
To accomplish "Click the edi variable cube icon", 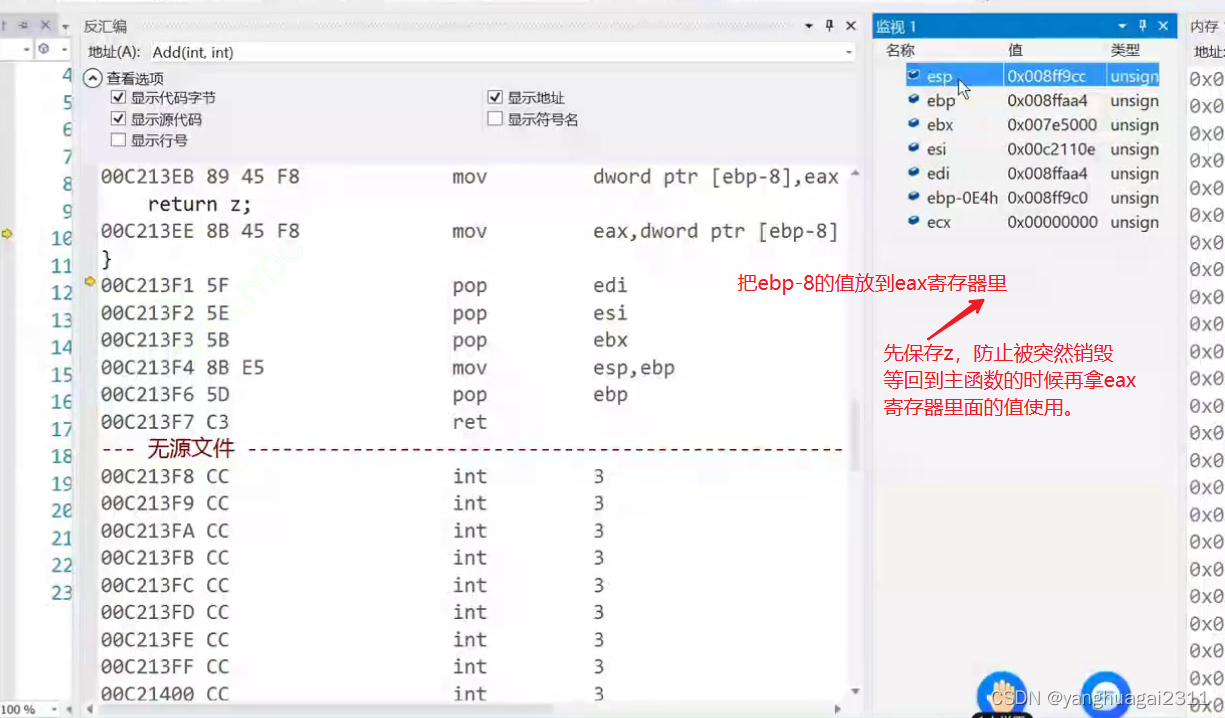I will coord(914,173).
